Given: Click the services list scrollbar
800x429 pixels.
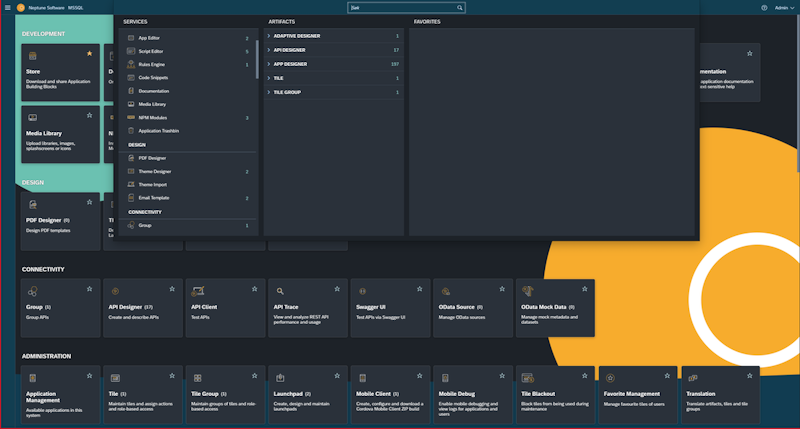Looking at the screenshot, I should click(x=257, y=60).
